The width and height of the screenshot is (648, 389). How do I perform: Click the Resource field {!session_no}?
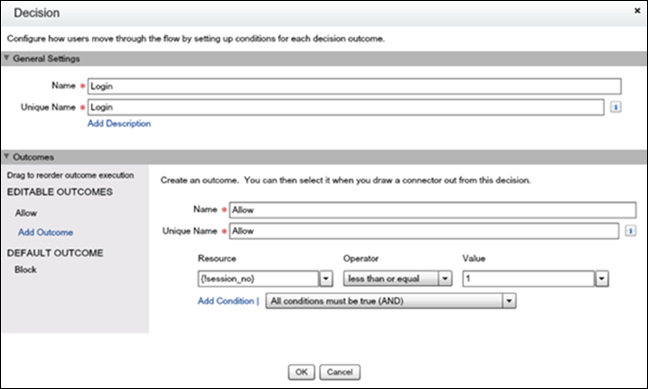click(258, 279)
